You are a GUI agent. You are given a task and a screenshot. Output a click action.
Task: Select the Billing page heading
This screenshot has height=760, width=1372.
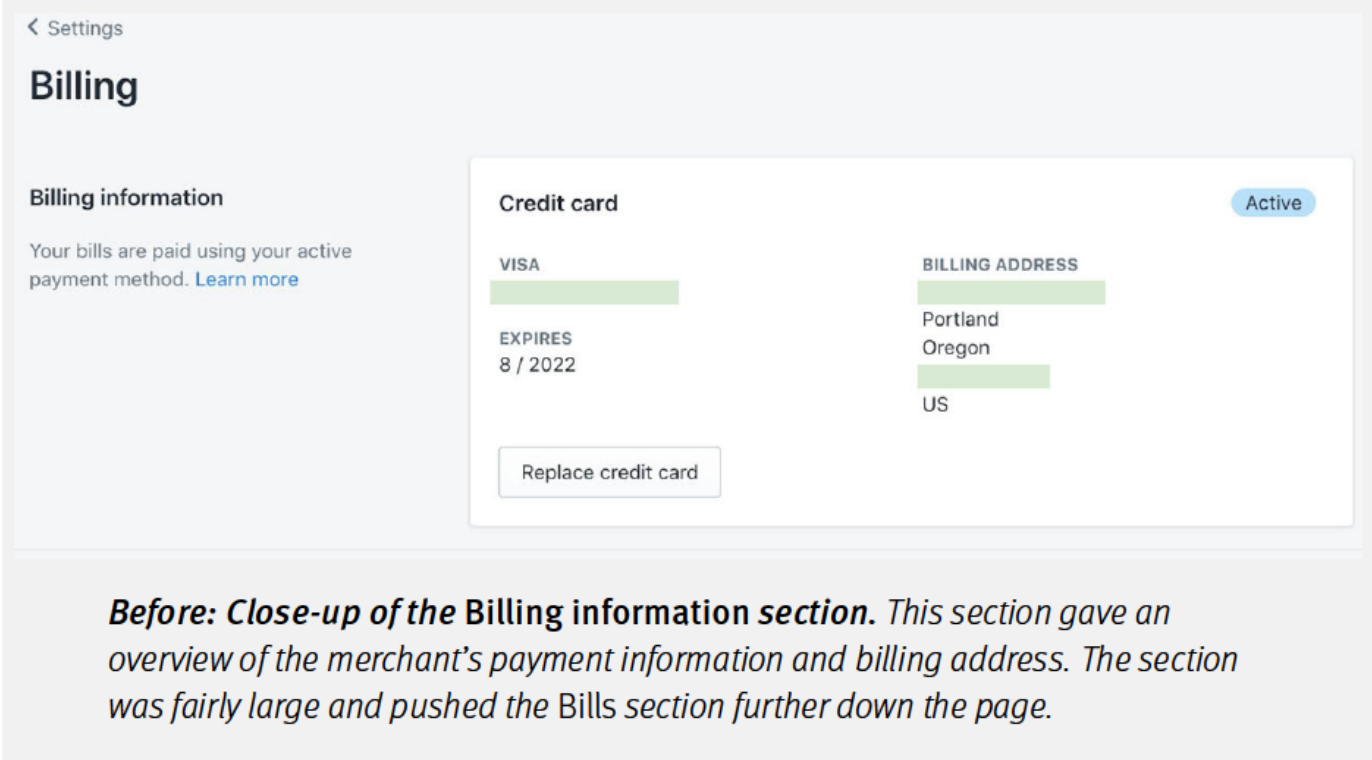pos(84,87)
